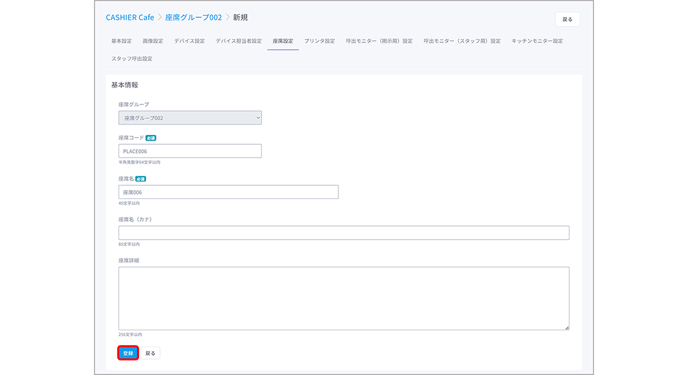The width and height of the screenshot is (688, 375).
Task: Focus the 座席名 field containing 座席006
Action: pos(228,192)
